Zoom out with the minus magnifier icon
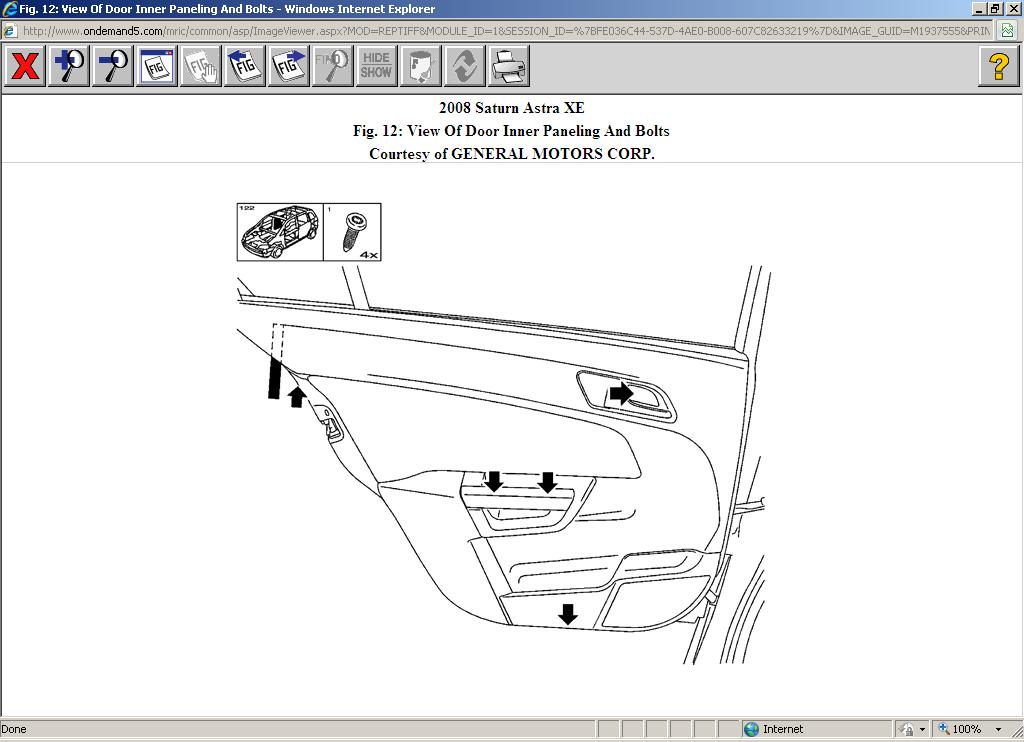The width and height of the screenshot is (1024, 742). pyautogui.click(x=112, y=66)
